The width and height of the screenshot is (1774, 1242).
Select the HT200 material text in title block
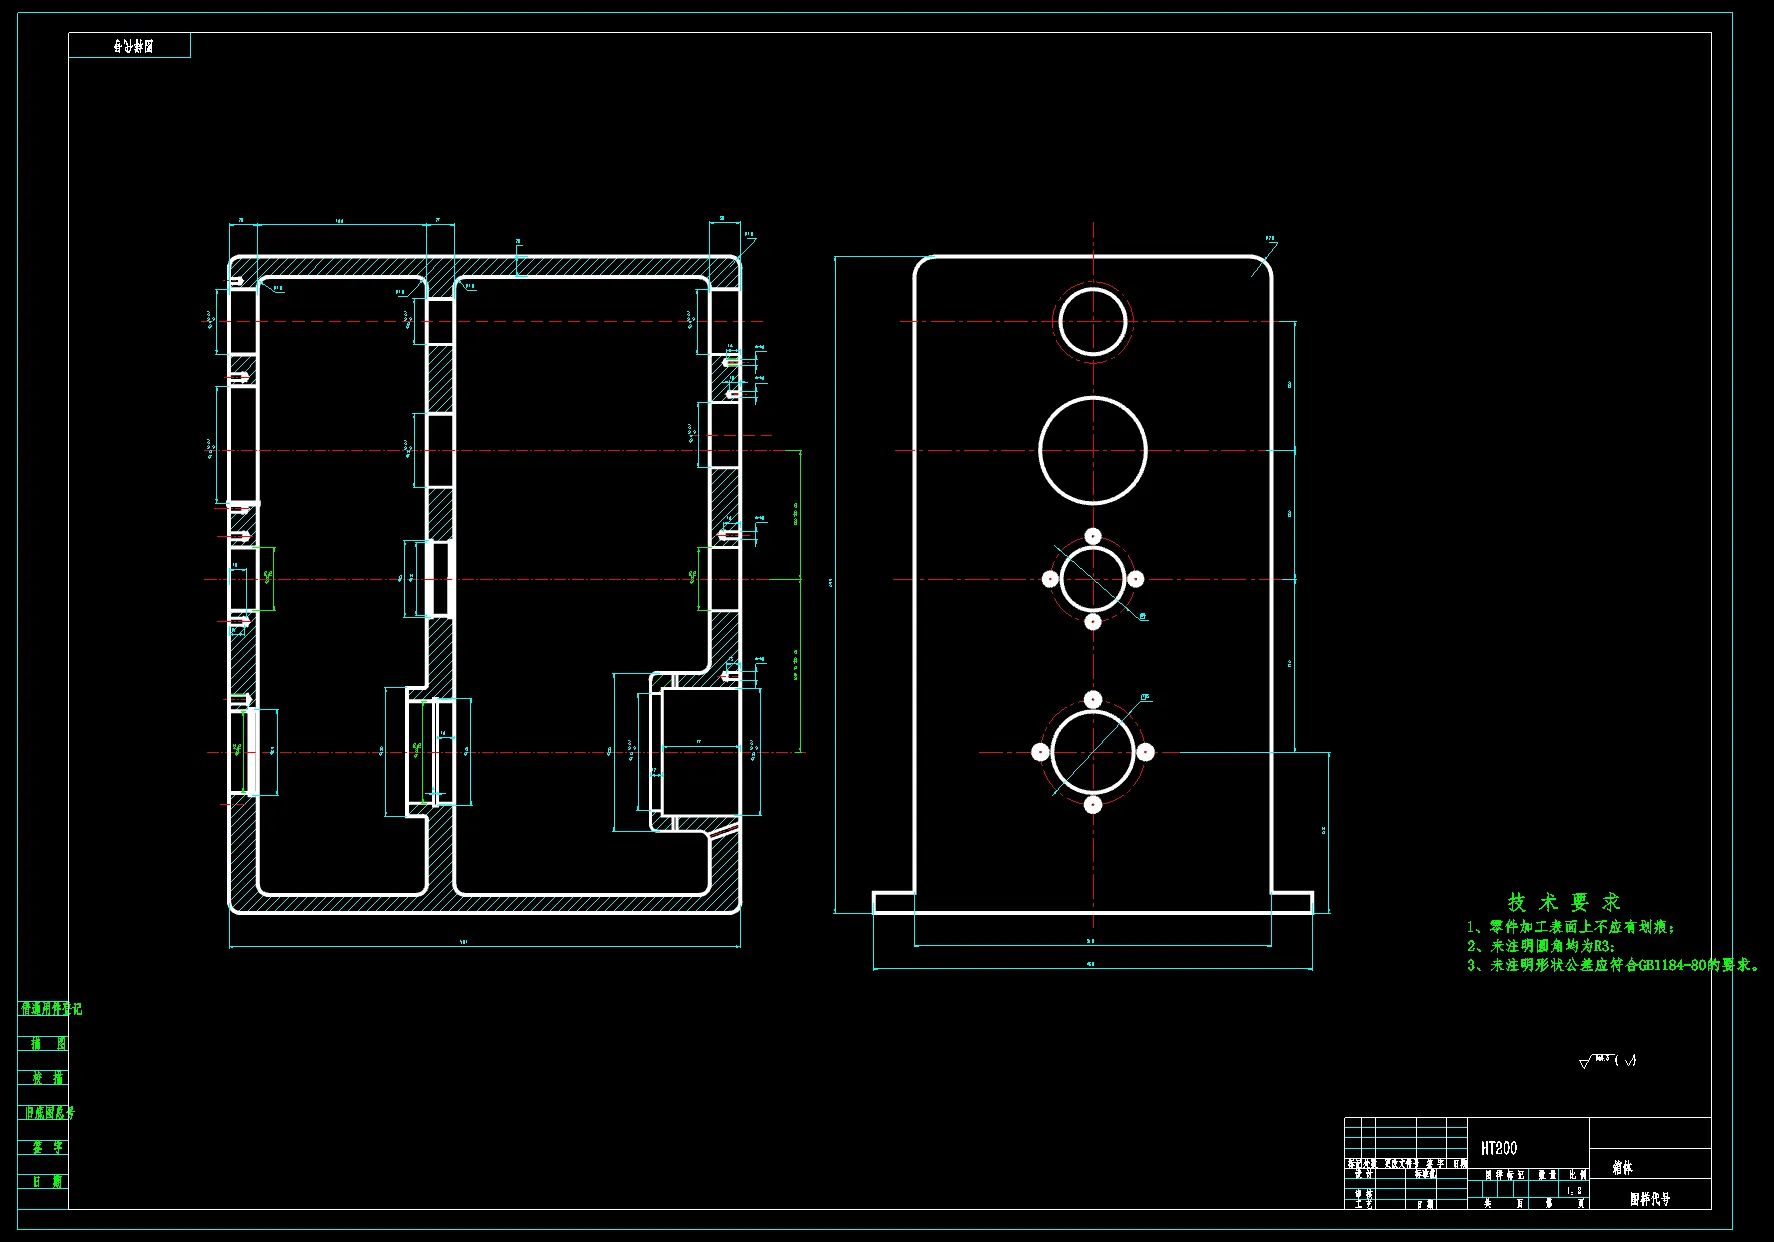[1499, 1148]
